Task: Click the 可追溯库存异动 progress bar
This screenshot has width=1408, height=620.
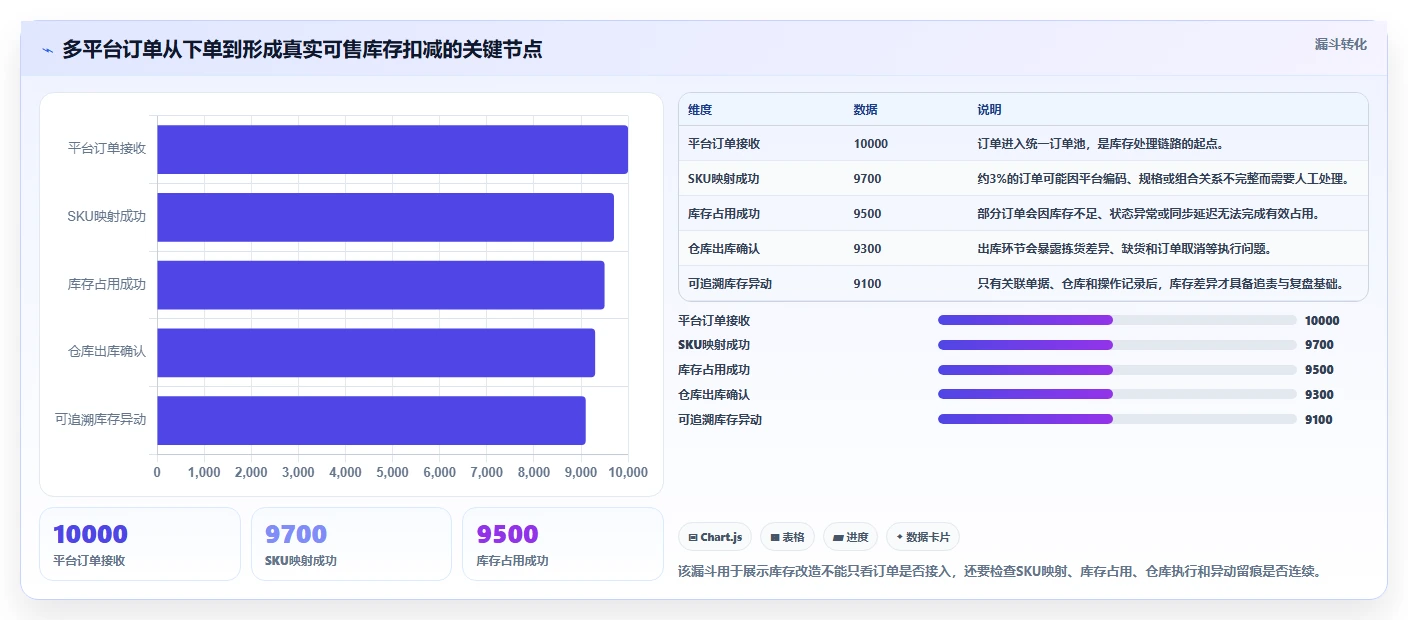Action: tap(1117, 420)
